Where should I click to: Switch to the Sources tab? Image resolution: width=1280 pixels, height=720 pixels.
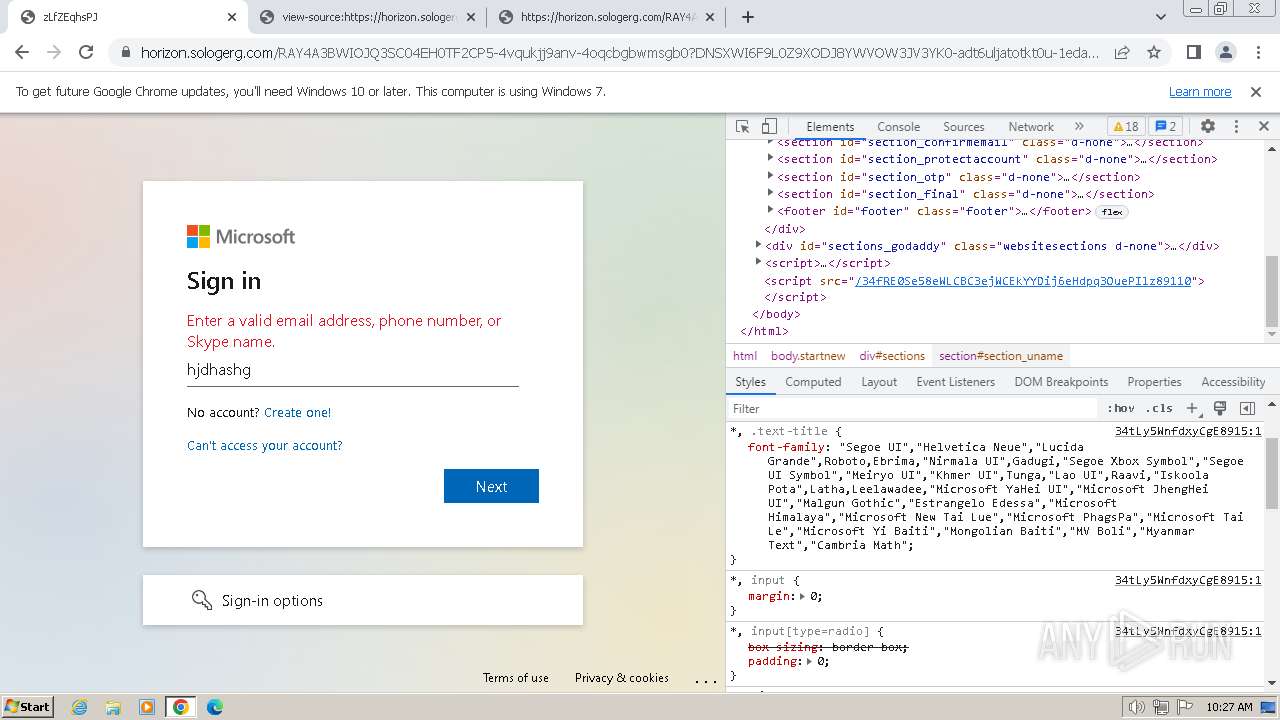coord(964,127)
